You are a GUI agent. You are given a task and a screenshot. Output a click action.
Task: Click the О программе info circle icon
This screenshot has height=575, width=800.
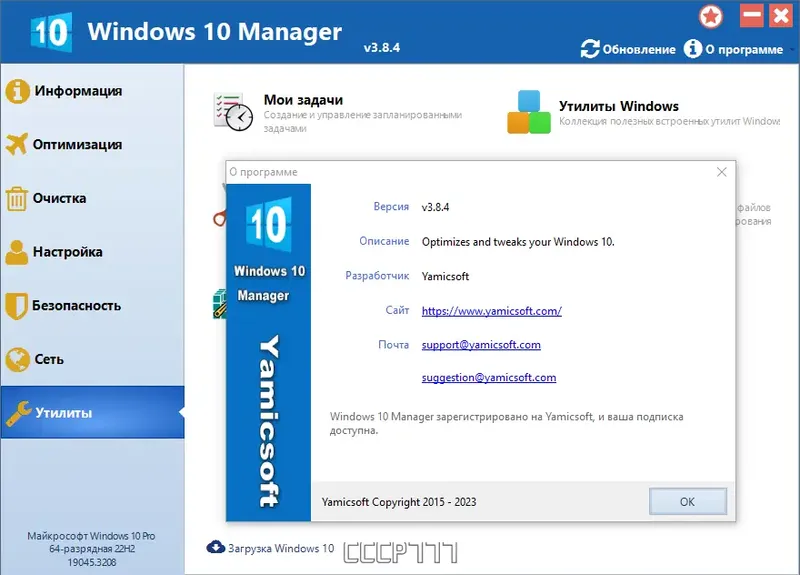pos(692,49)
